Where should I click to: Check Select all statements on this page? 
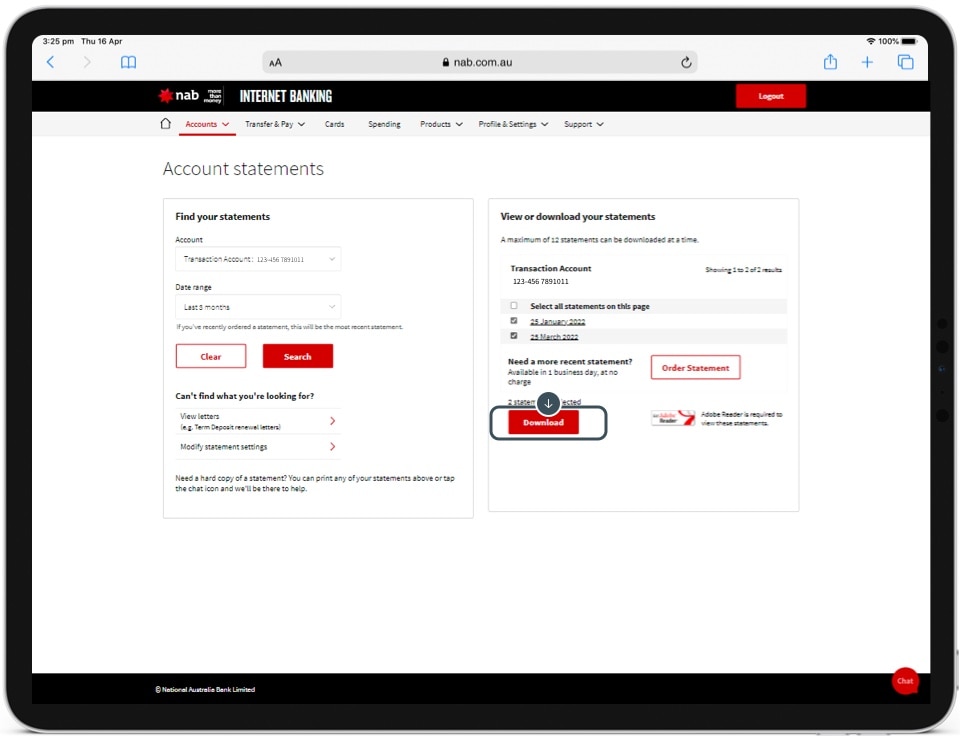(514, 306)
